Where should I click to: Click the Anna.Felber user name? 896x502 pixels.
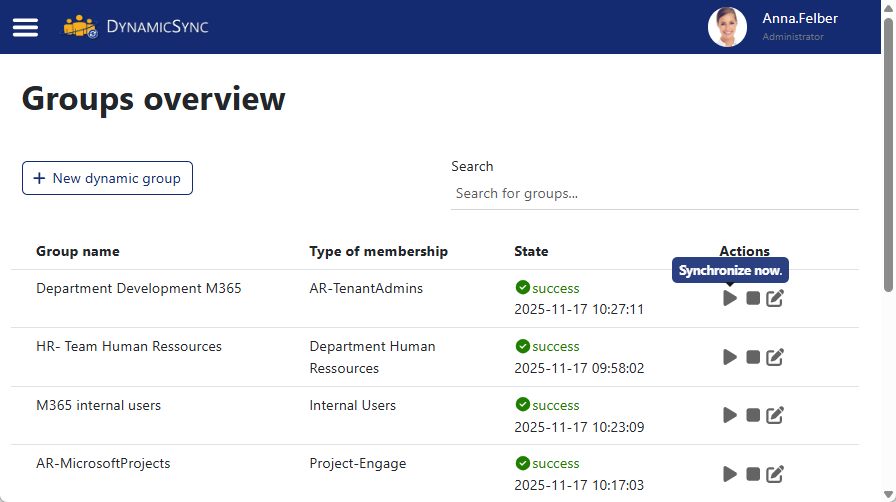pyautogui.click(x=800, y=18)
